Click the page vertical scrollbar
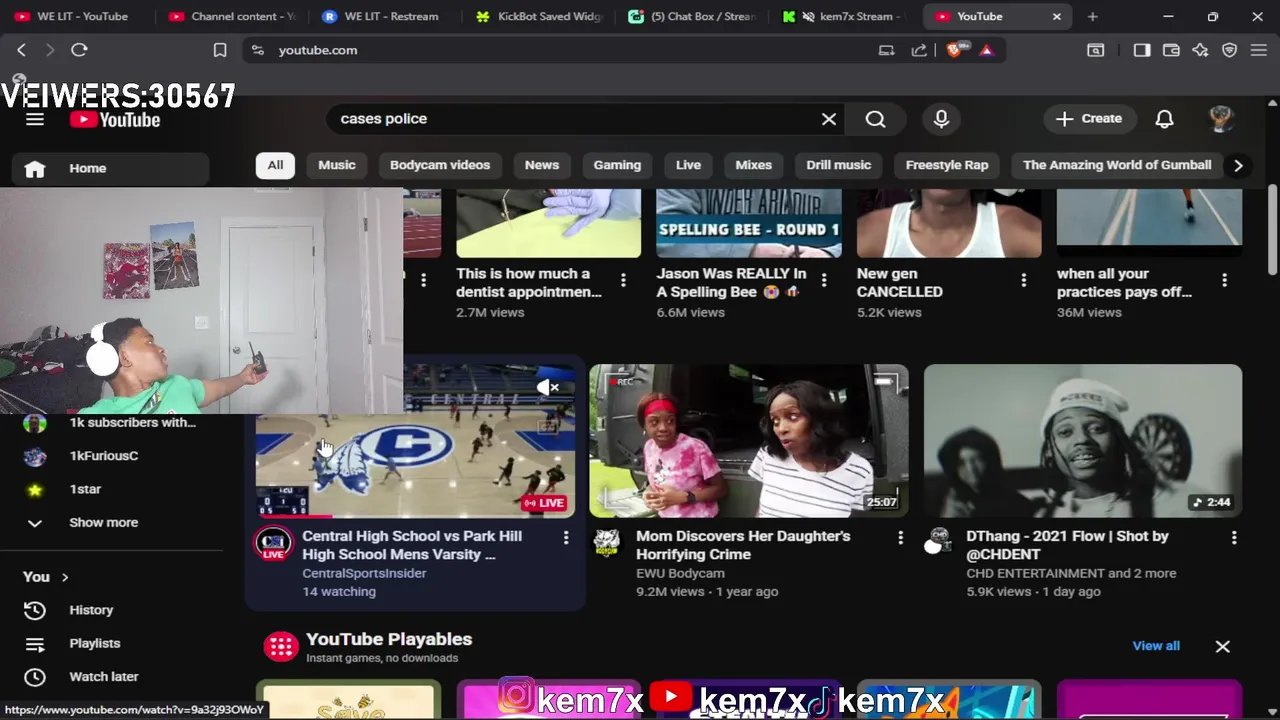Viewport: 1280px width, 720px height. 1272,230
